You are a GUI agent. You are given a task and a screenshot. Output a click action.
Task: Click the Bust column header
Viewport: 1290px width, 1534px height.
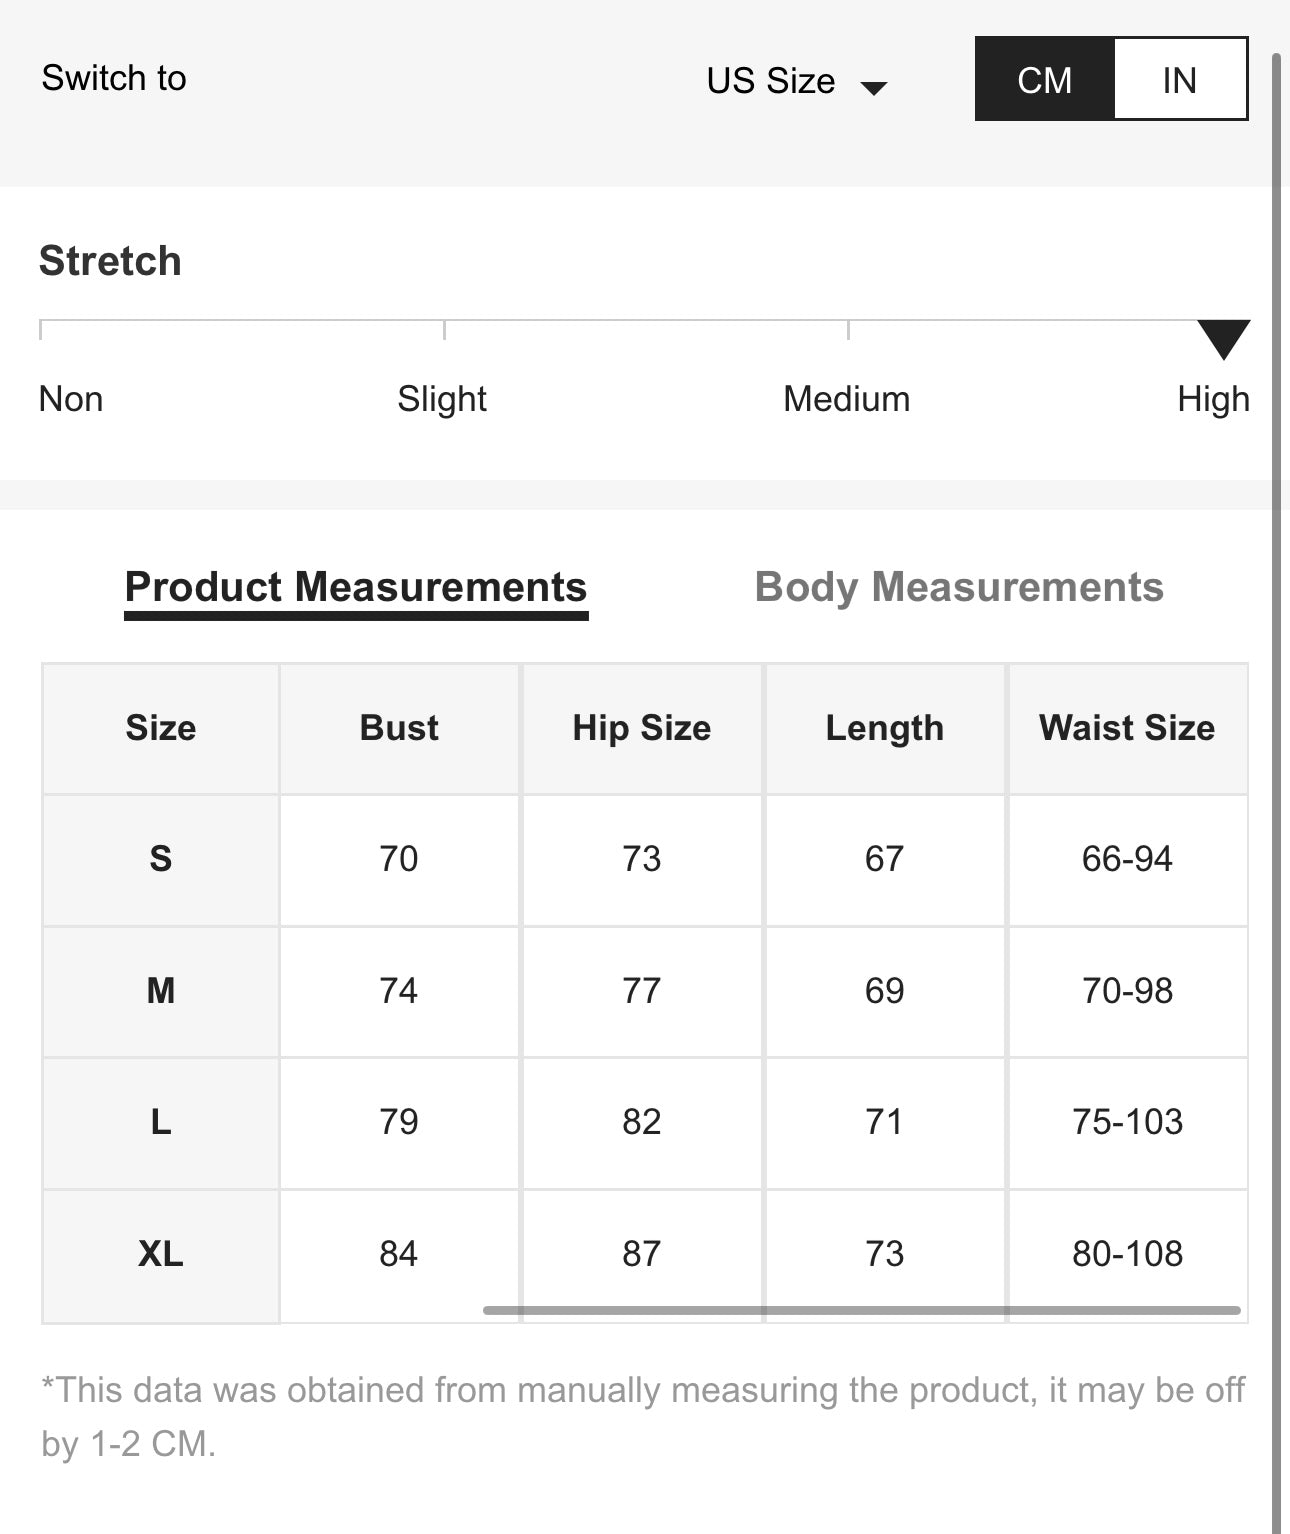pos(399,728)
